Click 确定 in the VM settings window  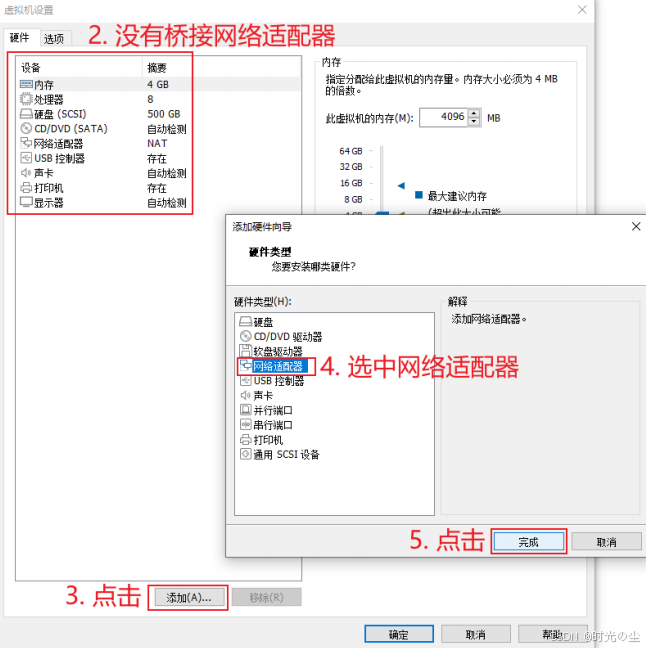(399, 634)
